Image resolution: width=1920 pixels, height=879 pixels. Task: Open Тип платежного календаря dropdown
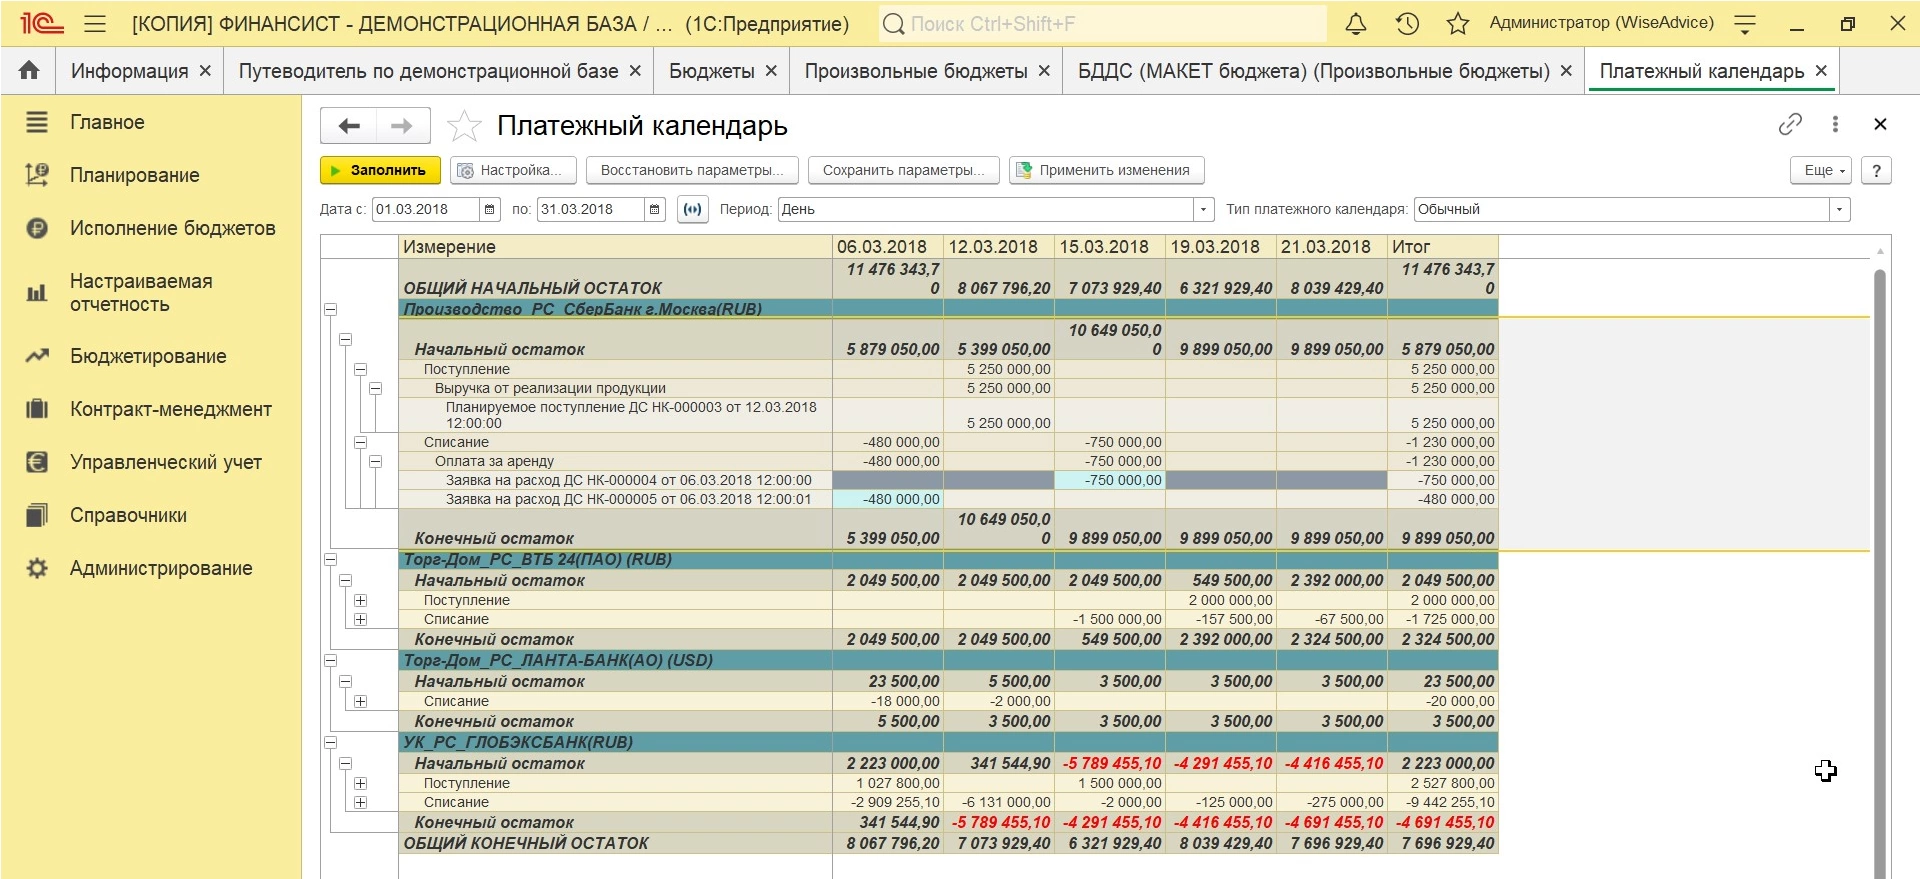point(1839,209)
